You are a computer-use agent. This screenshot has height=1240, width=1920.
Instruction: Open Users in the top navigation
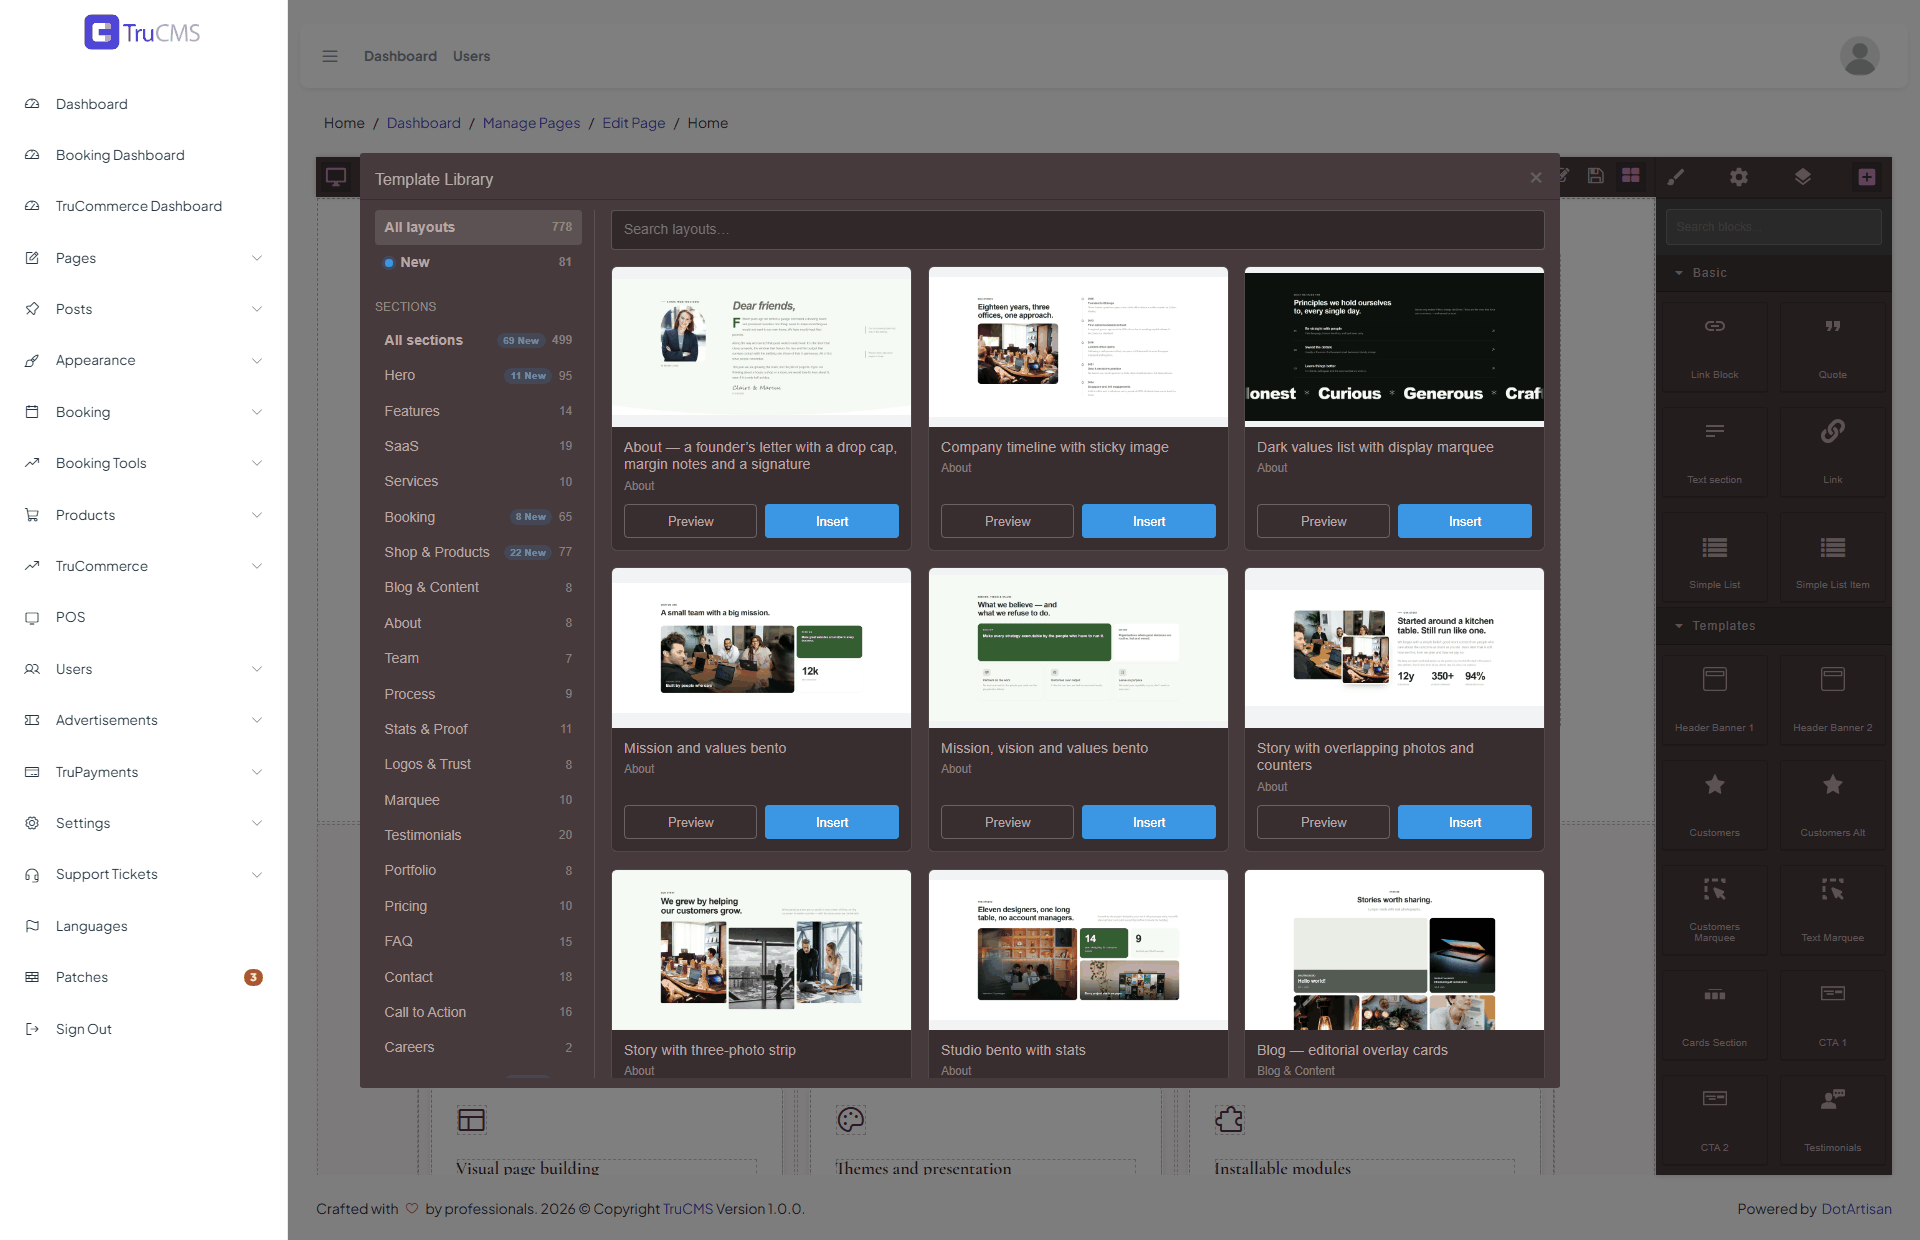point(471,56)
